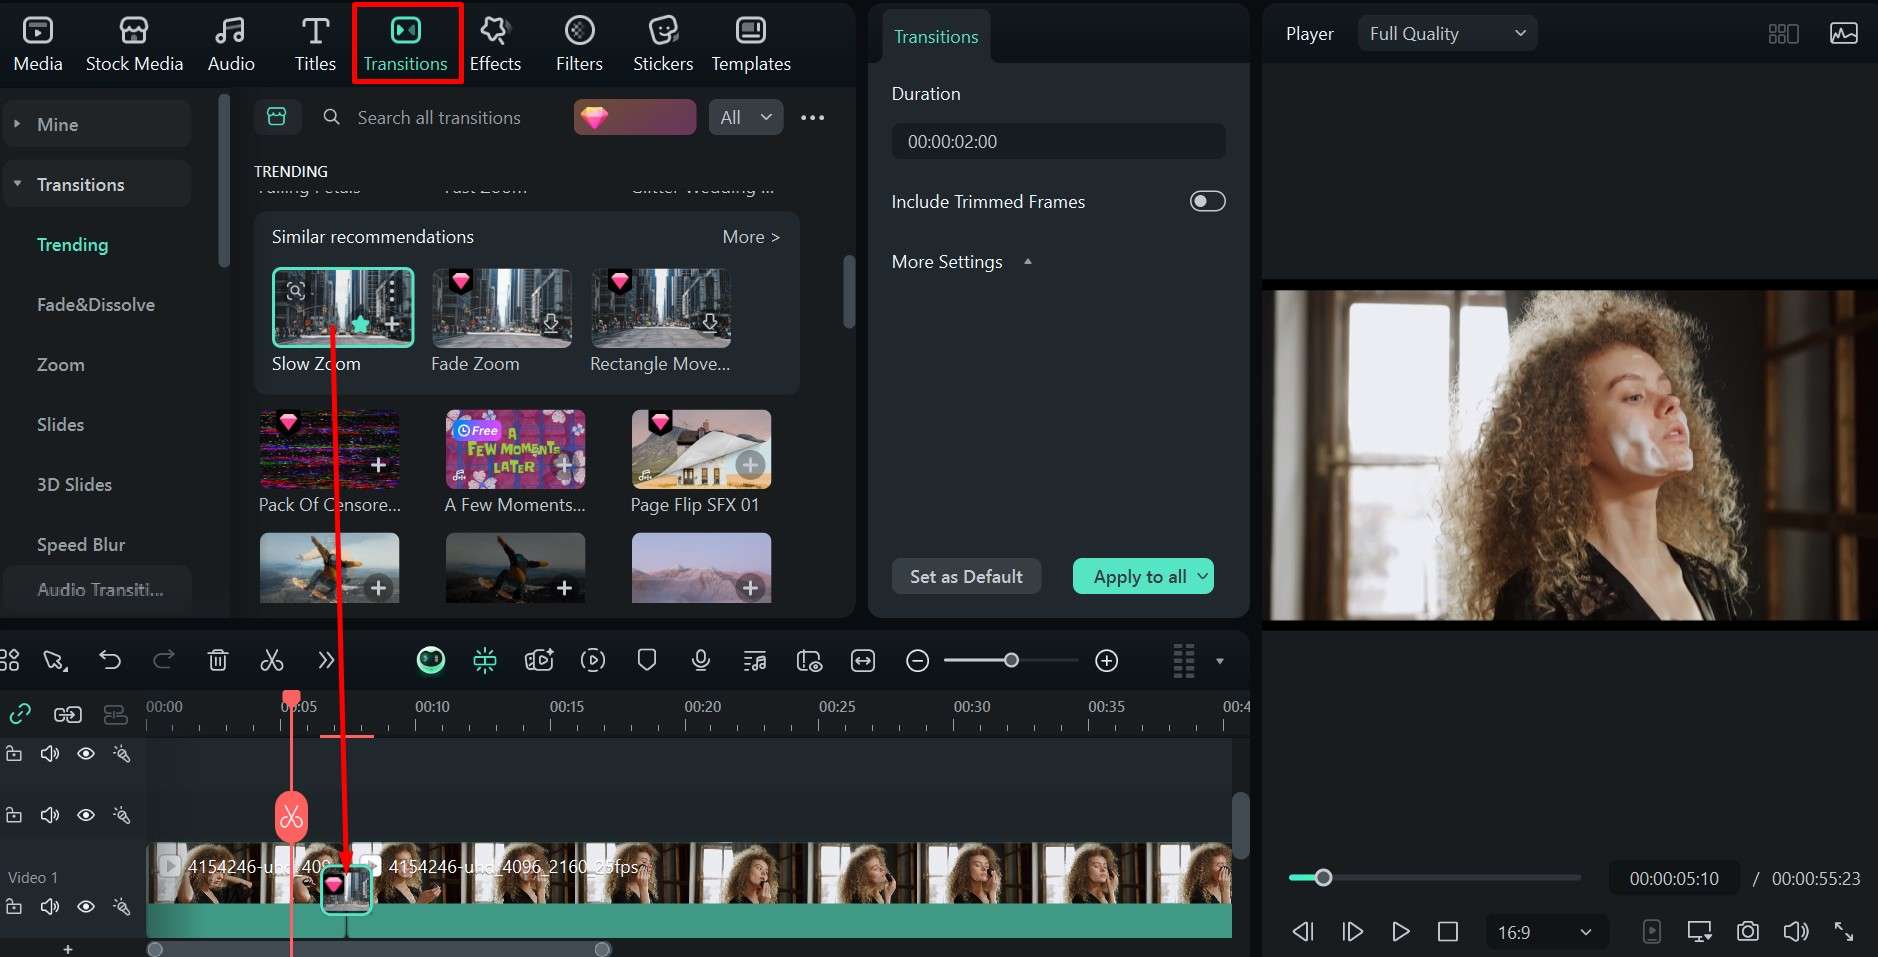Screen dimensions: 1878x957
Task: Click the Duration time field
Action: click(1059, 141)
